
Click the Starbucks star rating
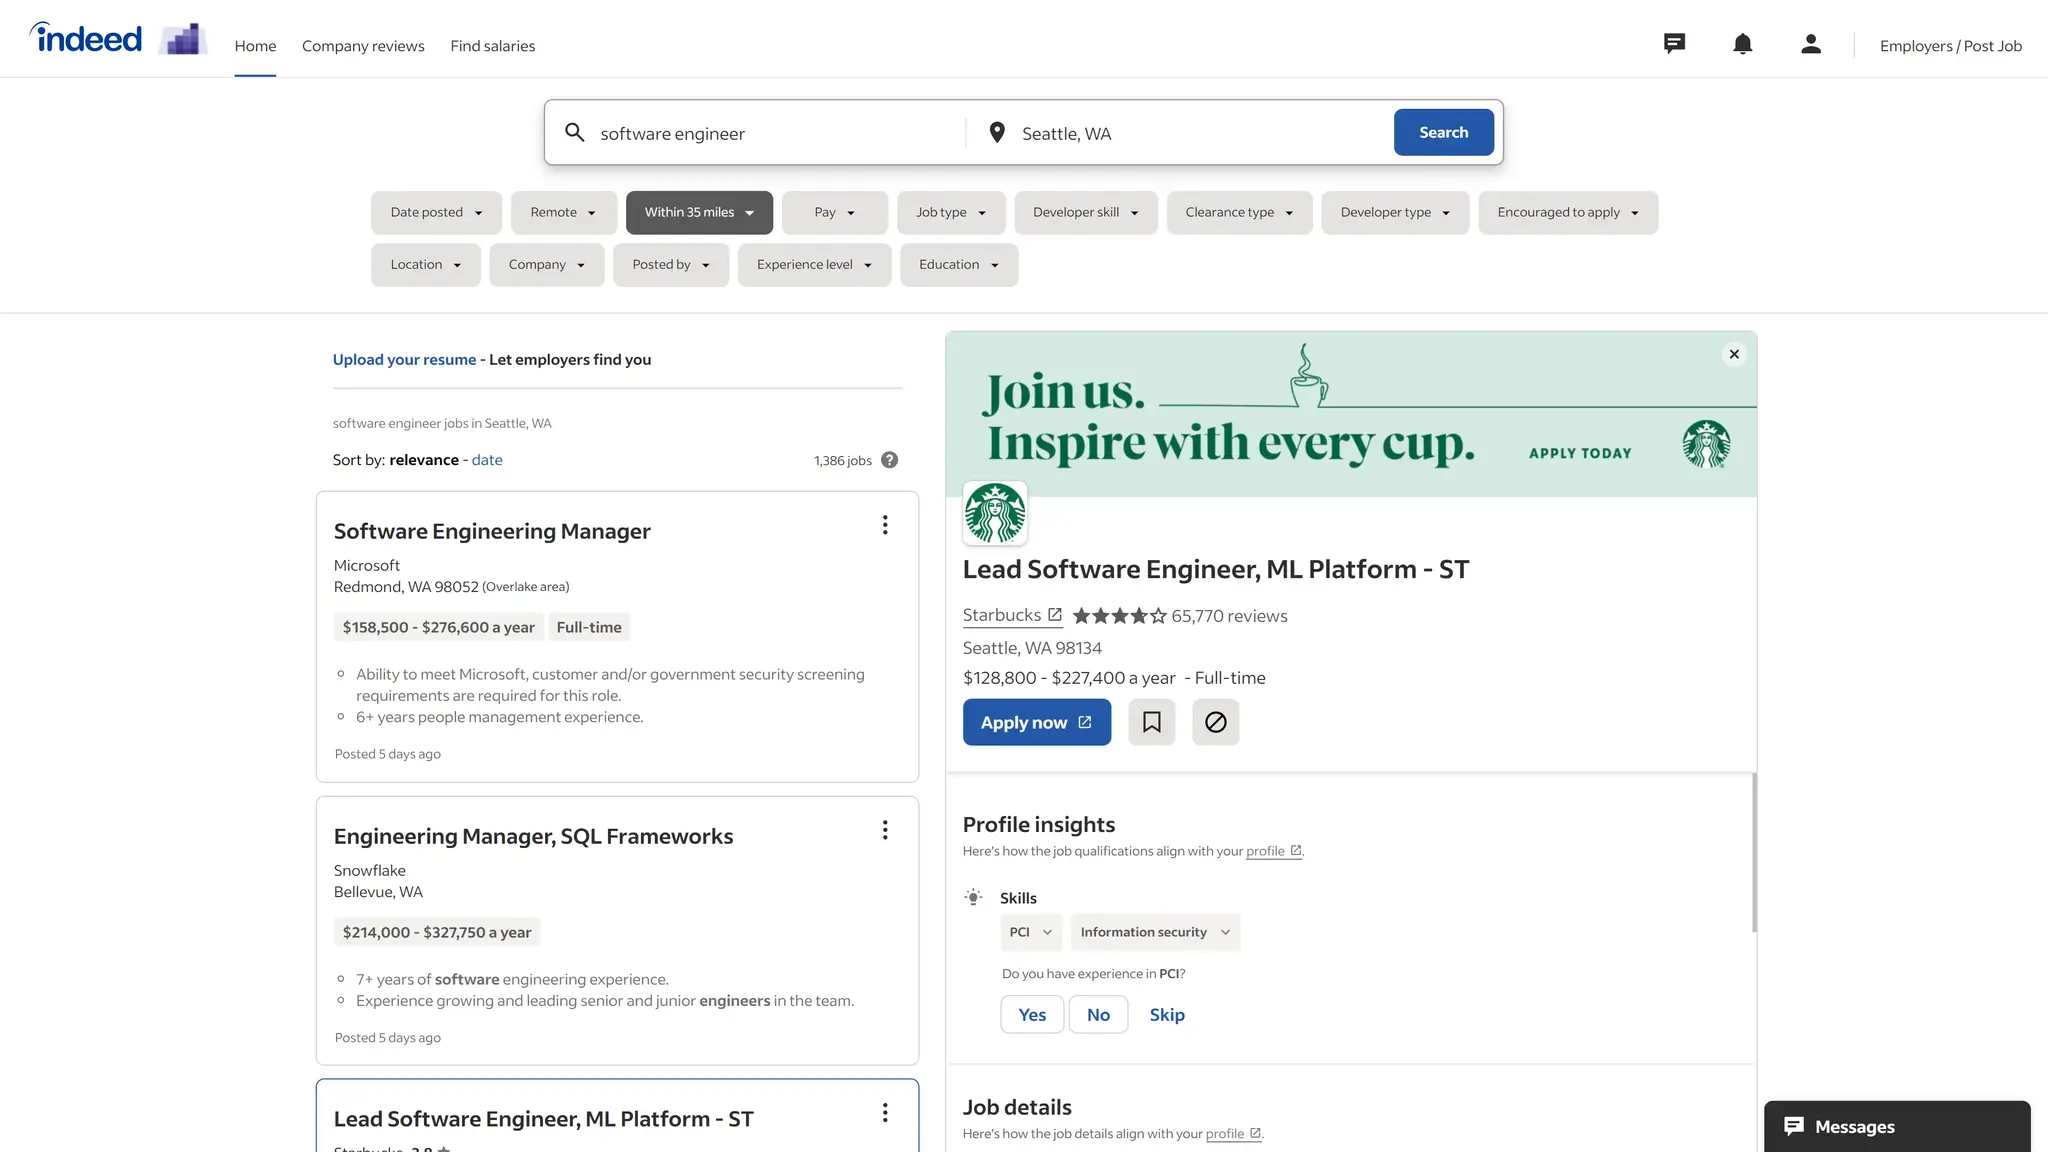click(1119, 616)
